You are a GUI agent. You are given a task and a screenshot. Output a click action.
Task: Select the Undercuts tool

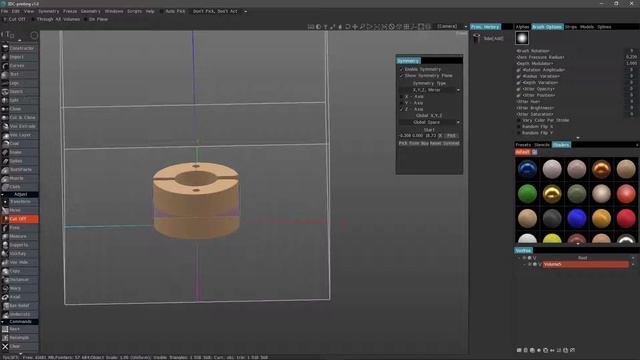tap(20, 314)
